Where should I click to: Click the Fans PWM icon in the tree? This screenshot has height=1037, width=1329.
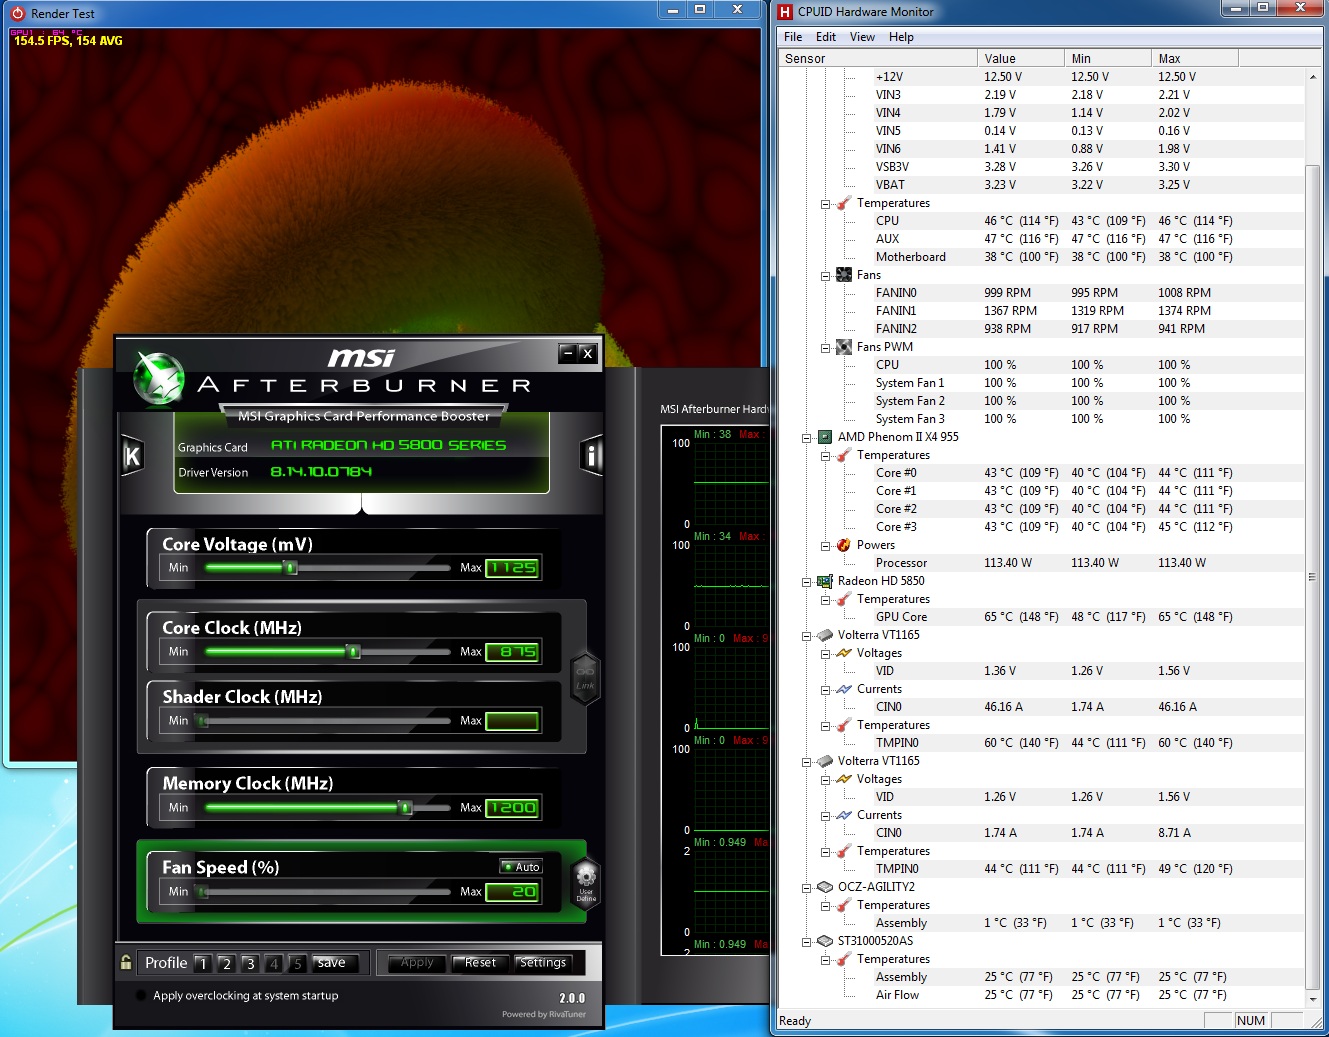click(x=844, y=347)
